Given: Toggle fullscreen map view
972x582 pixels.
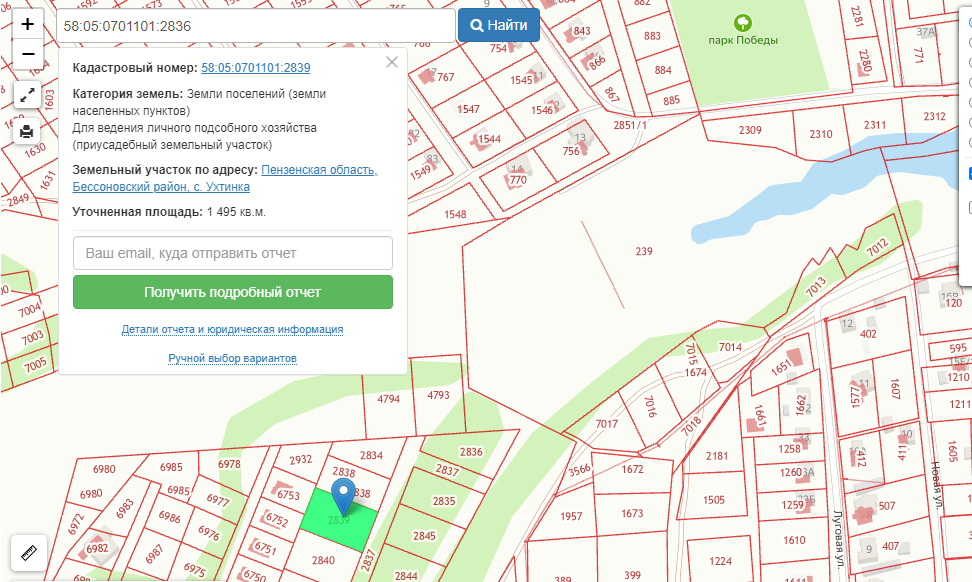Looking at the screenshot, I should click(27, 95).
